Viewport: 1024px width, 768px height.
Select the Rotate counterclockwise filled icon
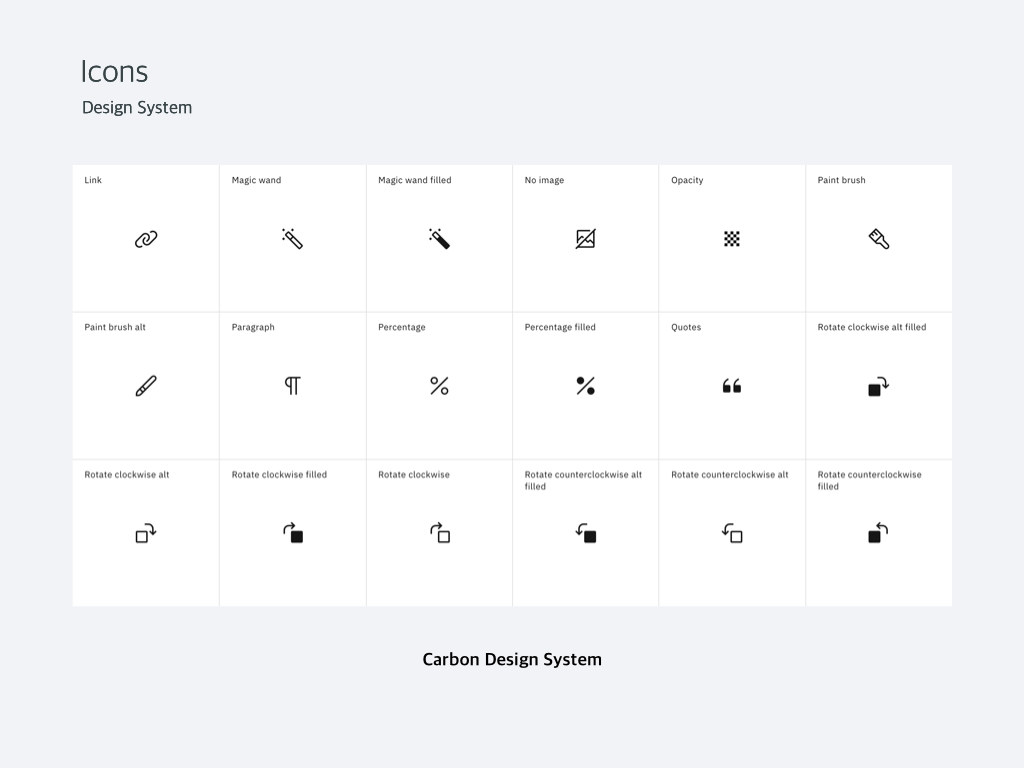coord(878,533)
